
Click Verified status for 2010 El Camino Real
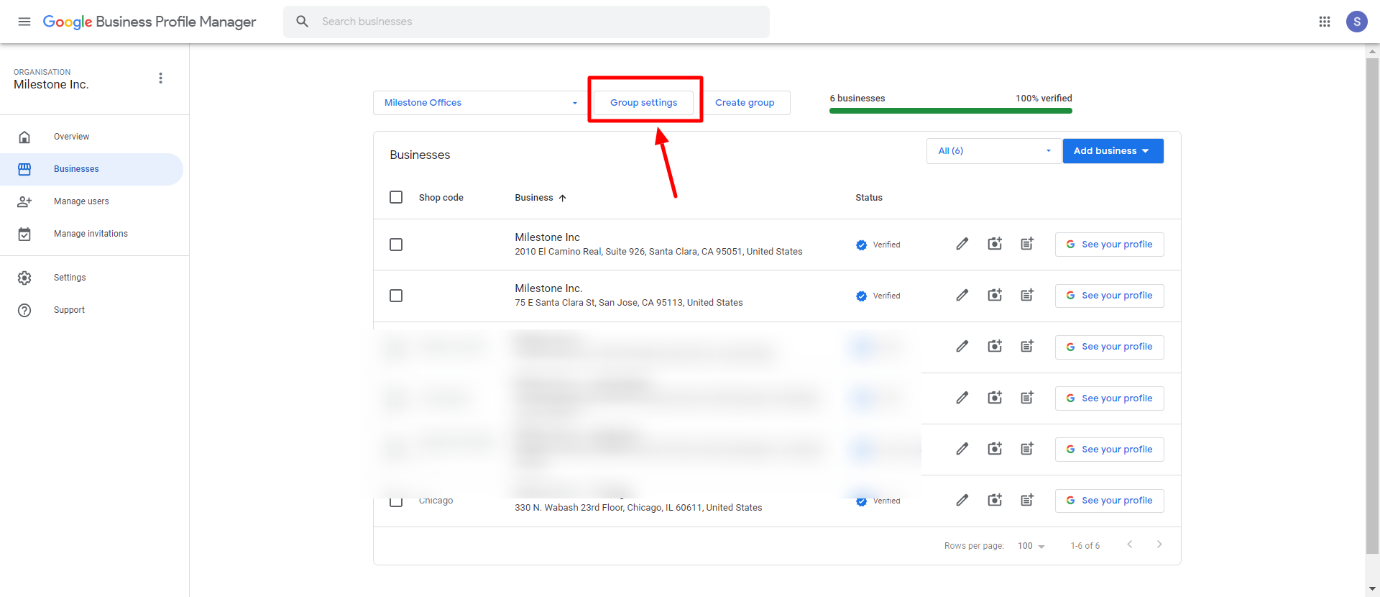pos(878,244)
